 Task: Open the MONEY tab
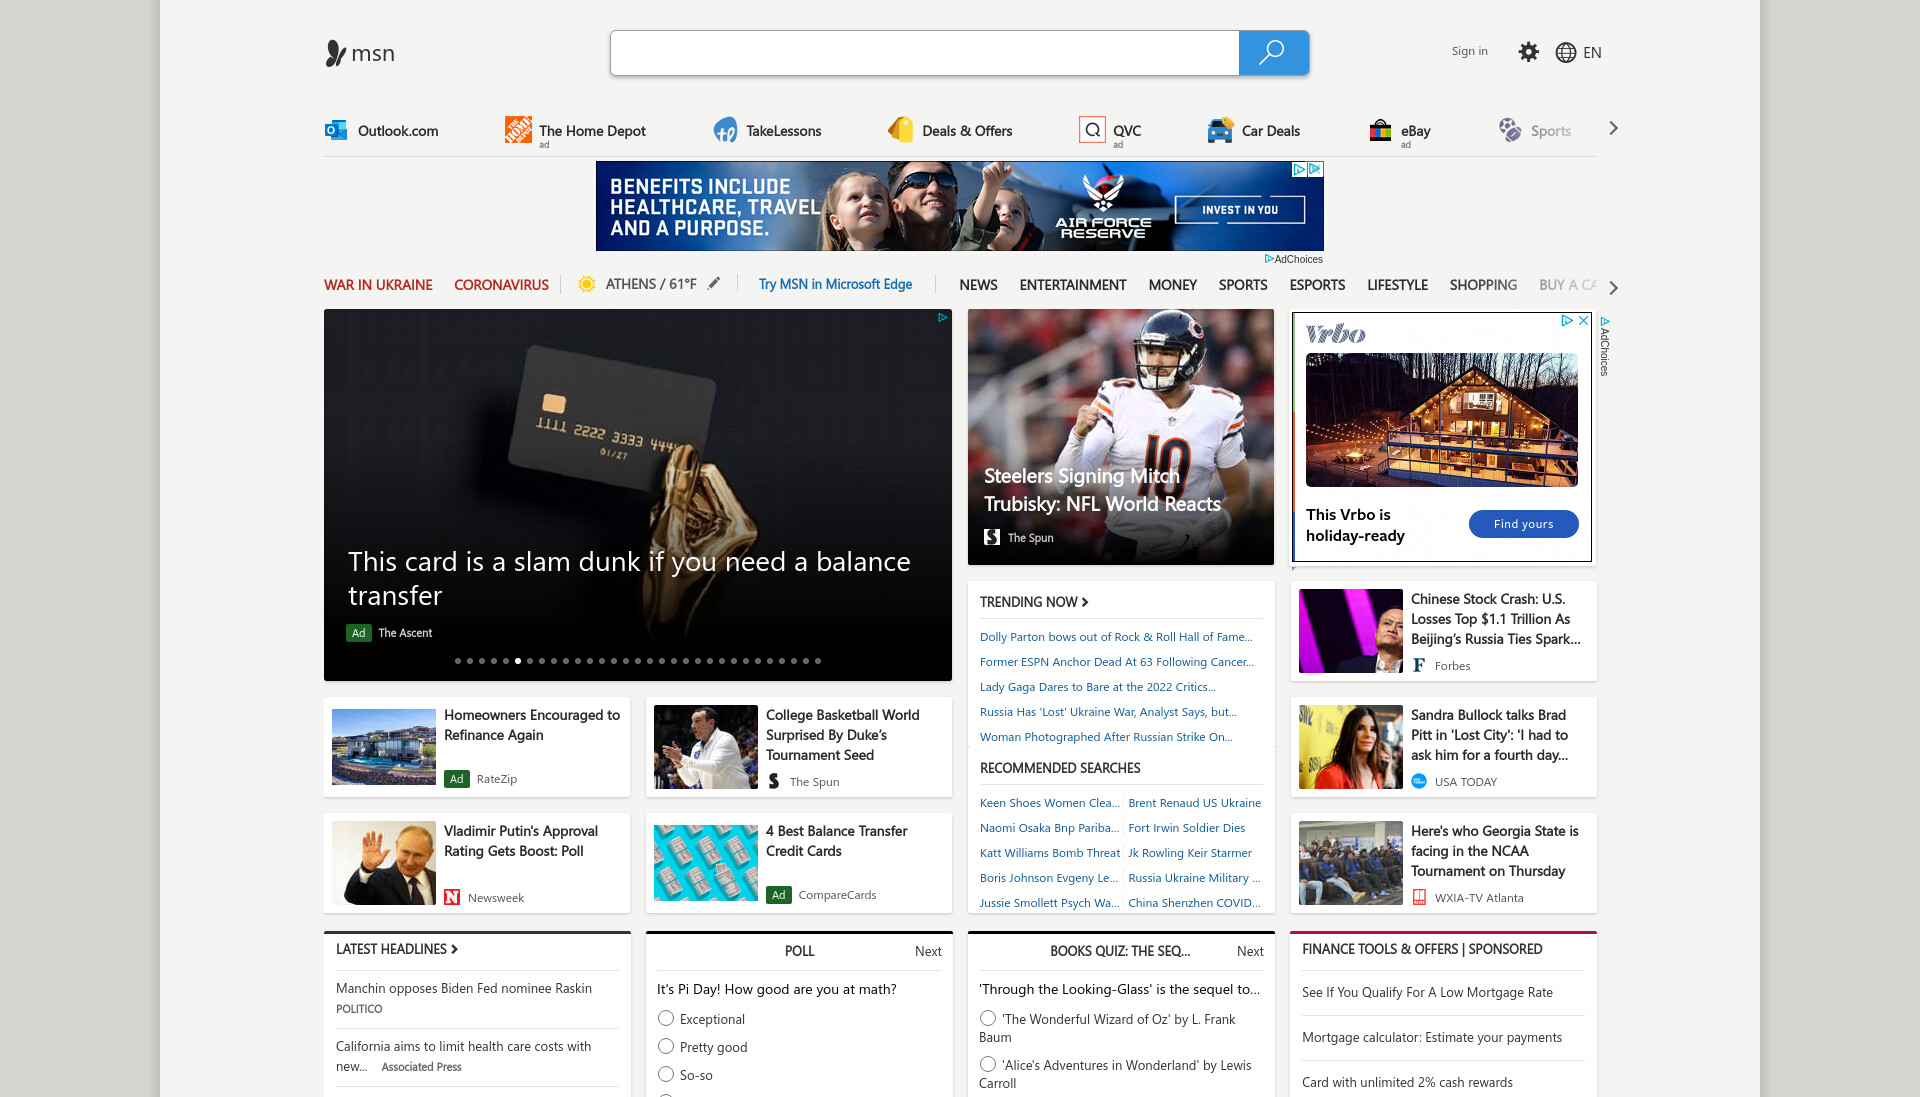pyautogui.click(x=1172, y=285)
